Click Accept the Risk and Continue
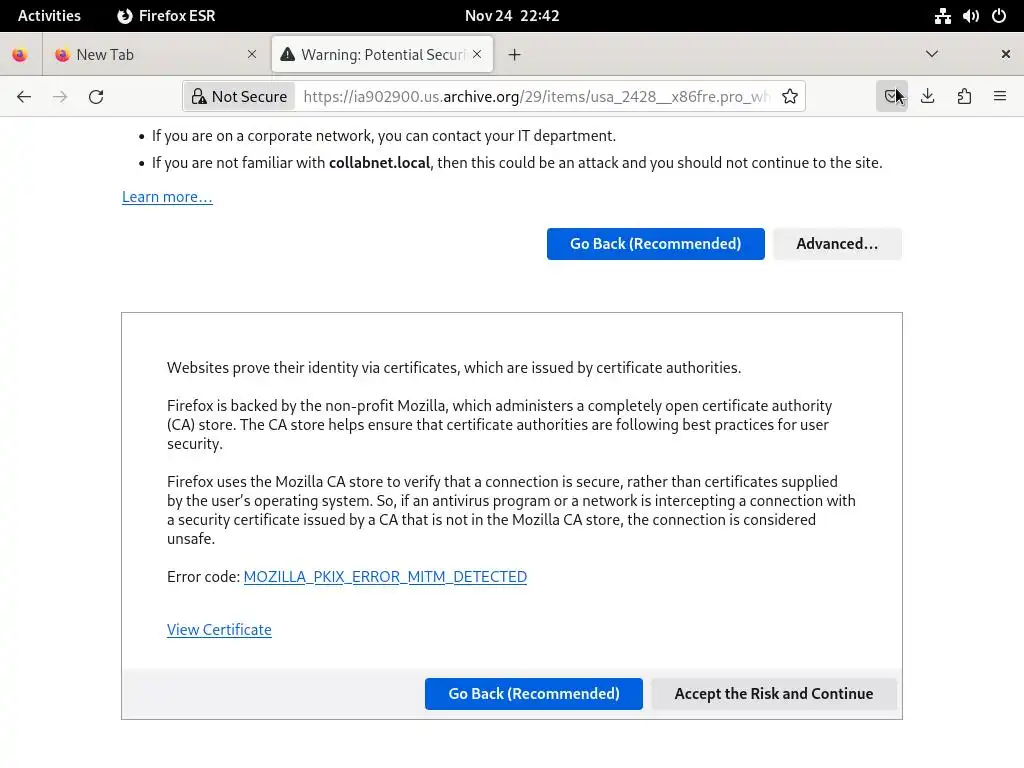Viewport: 1024px width, 768px height. 774,694
